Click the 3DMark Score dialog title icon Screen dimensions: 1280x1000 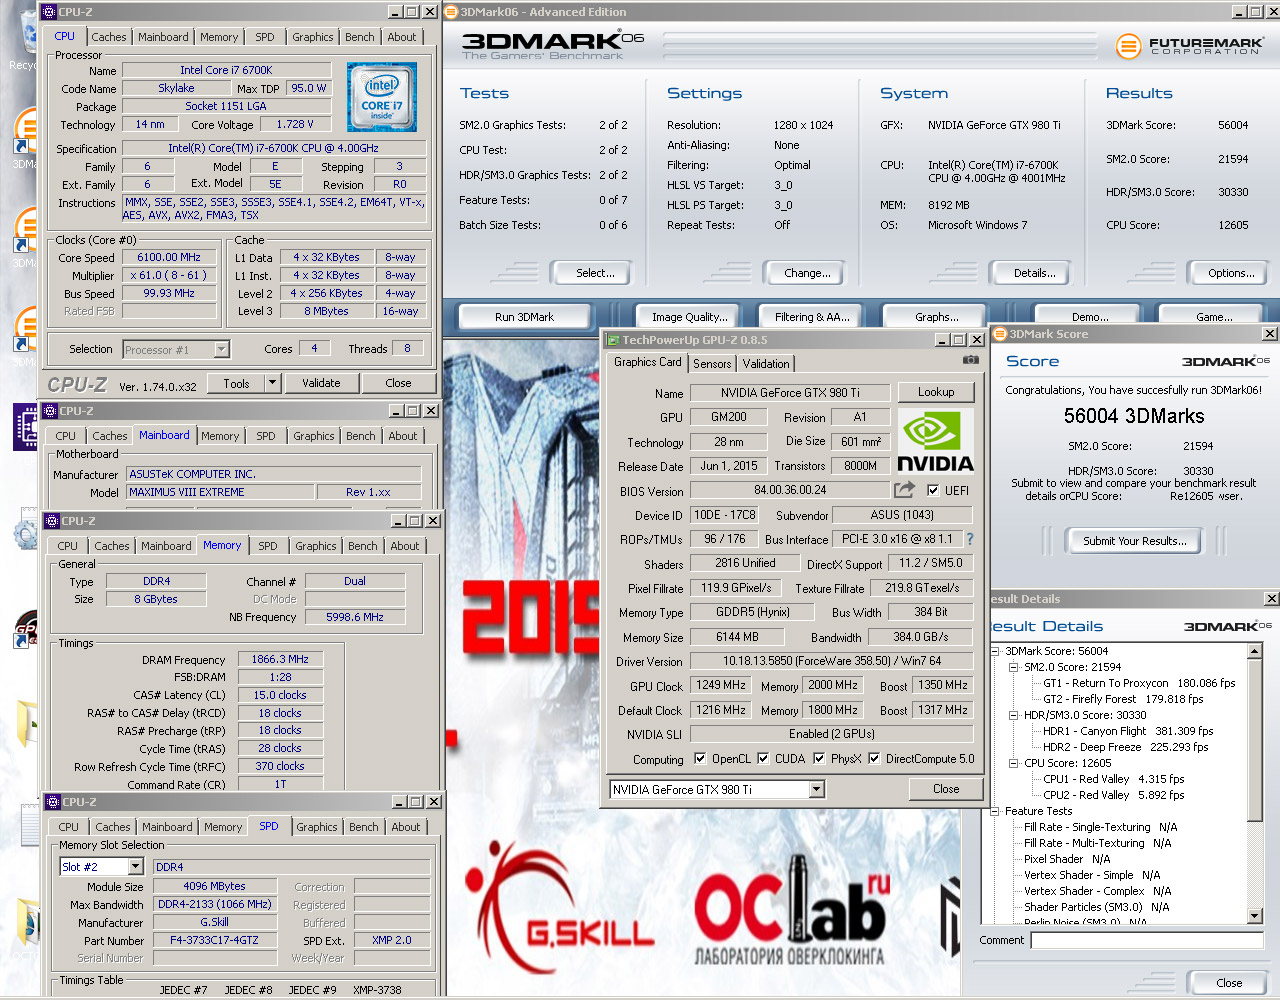999,334
